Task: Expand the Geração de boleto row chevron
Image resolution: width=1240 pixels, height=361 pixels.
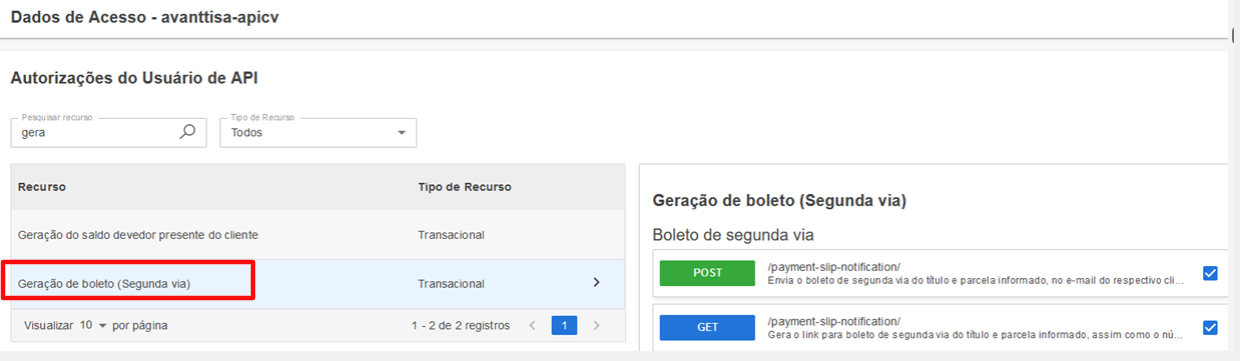Action: coord(597,283)
